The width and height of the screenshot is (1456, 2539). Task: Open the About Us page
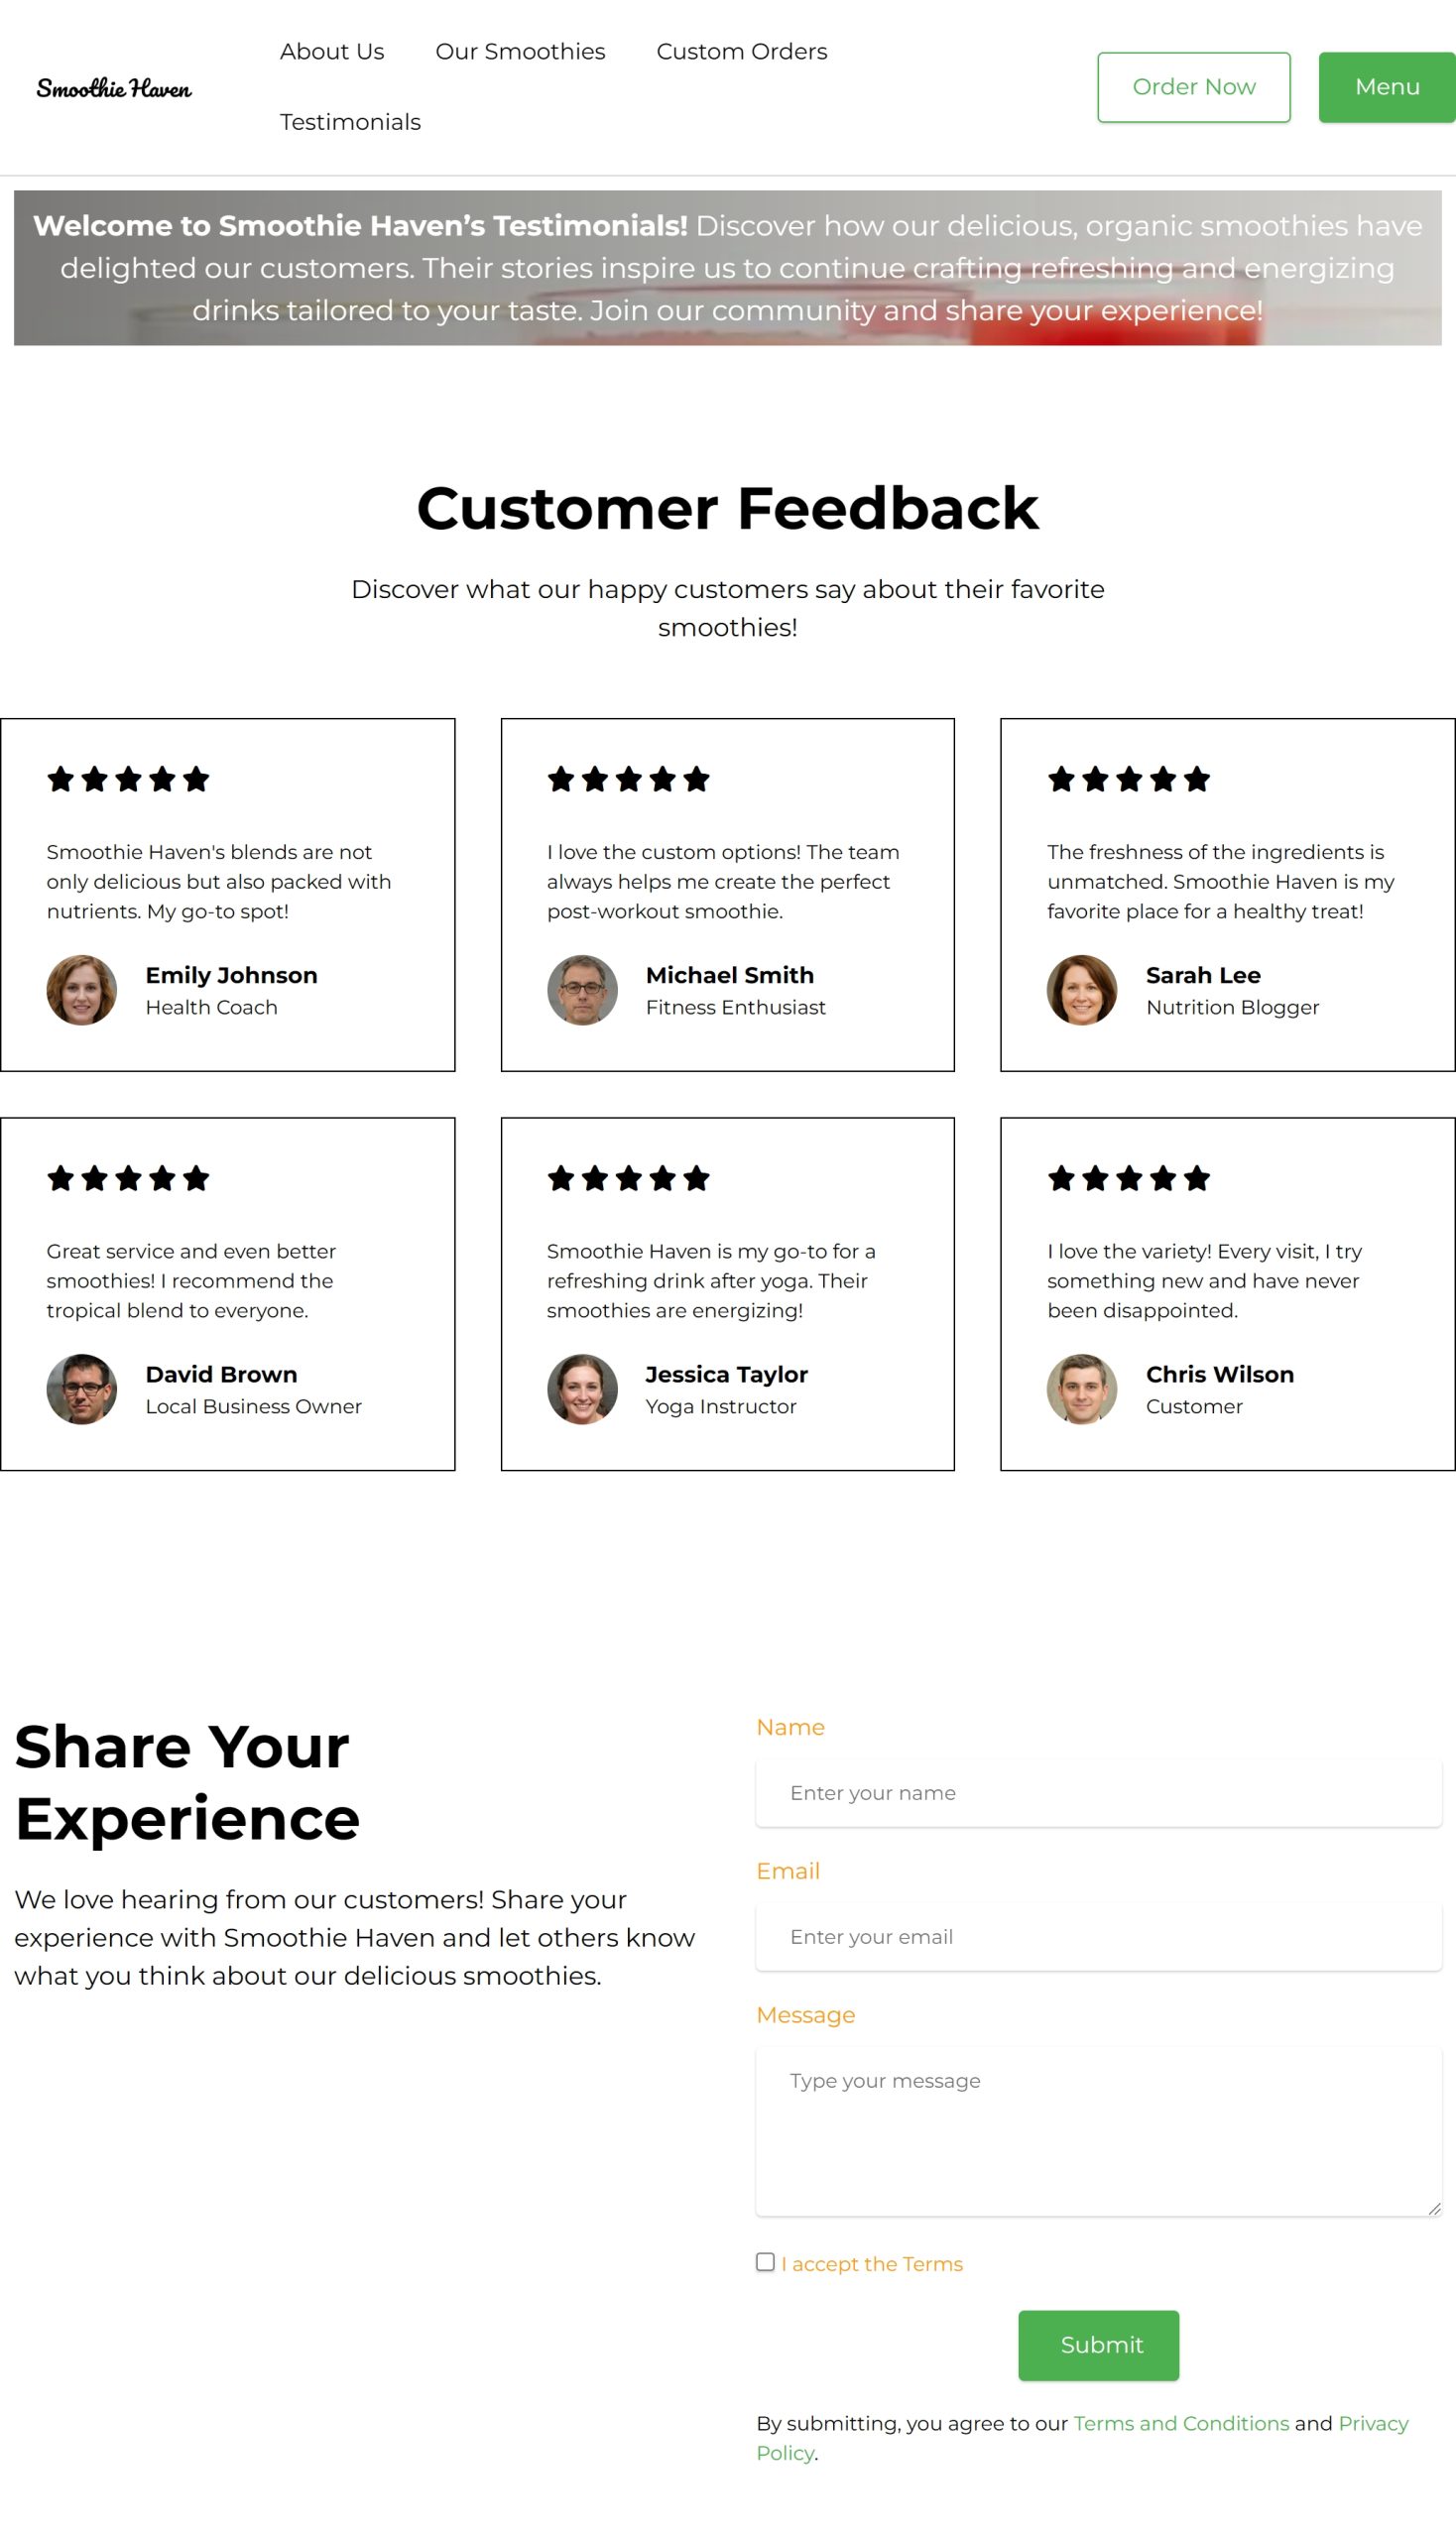332,52
